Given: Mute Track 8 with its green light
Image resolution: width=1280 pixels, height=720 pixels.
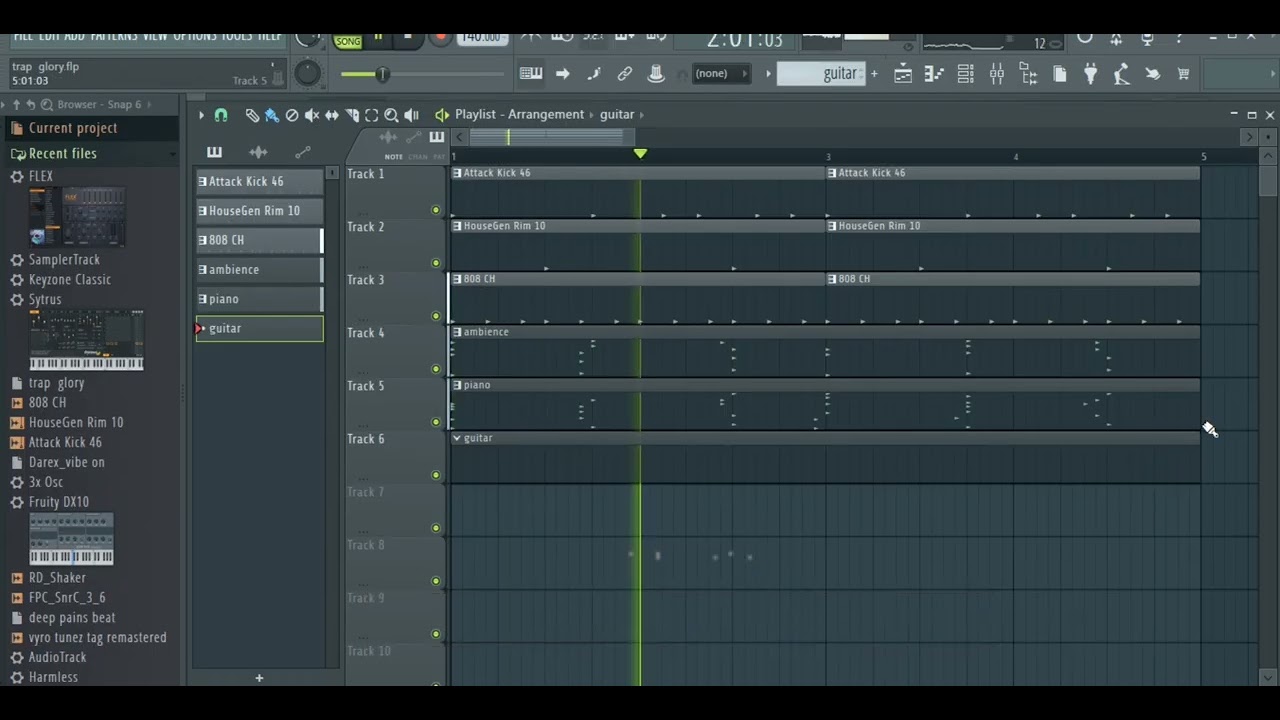Looking at the screenshot, I should (x=435, y=581).
